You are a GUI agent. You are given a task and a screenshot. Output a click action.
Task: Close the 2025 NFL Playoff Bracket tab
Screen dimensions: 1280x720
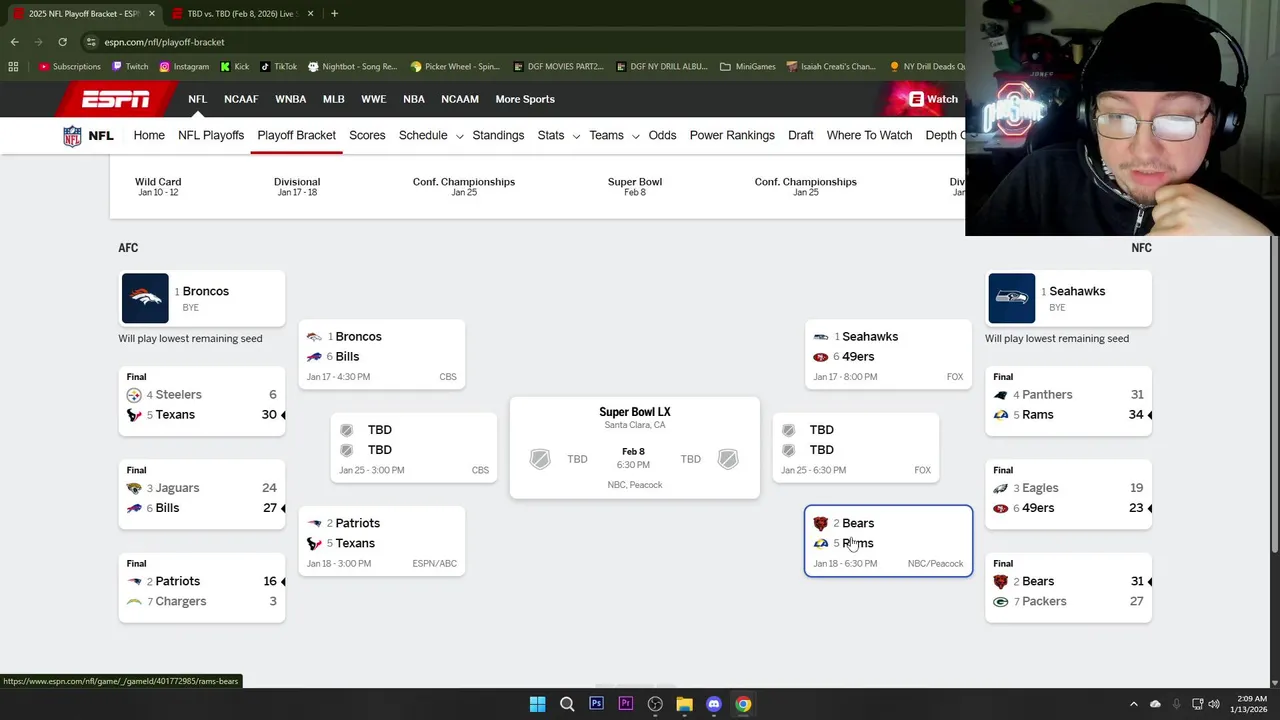coord(152,14)
